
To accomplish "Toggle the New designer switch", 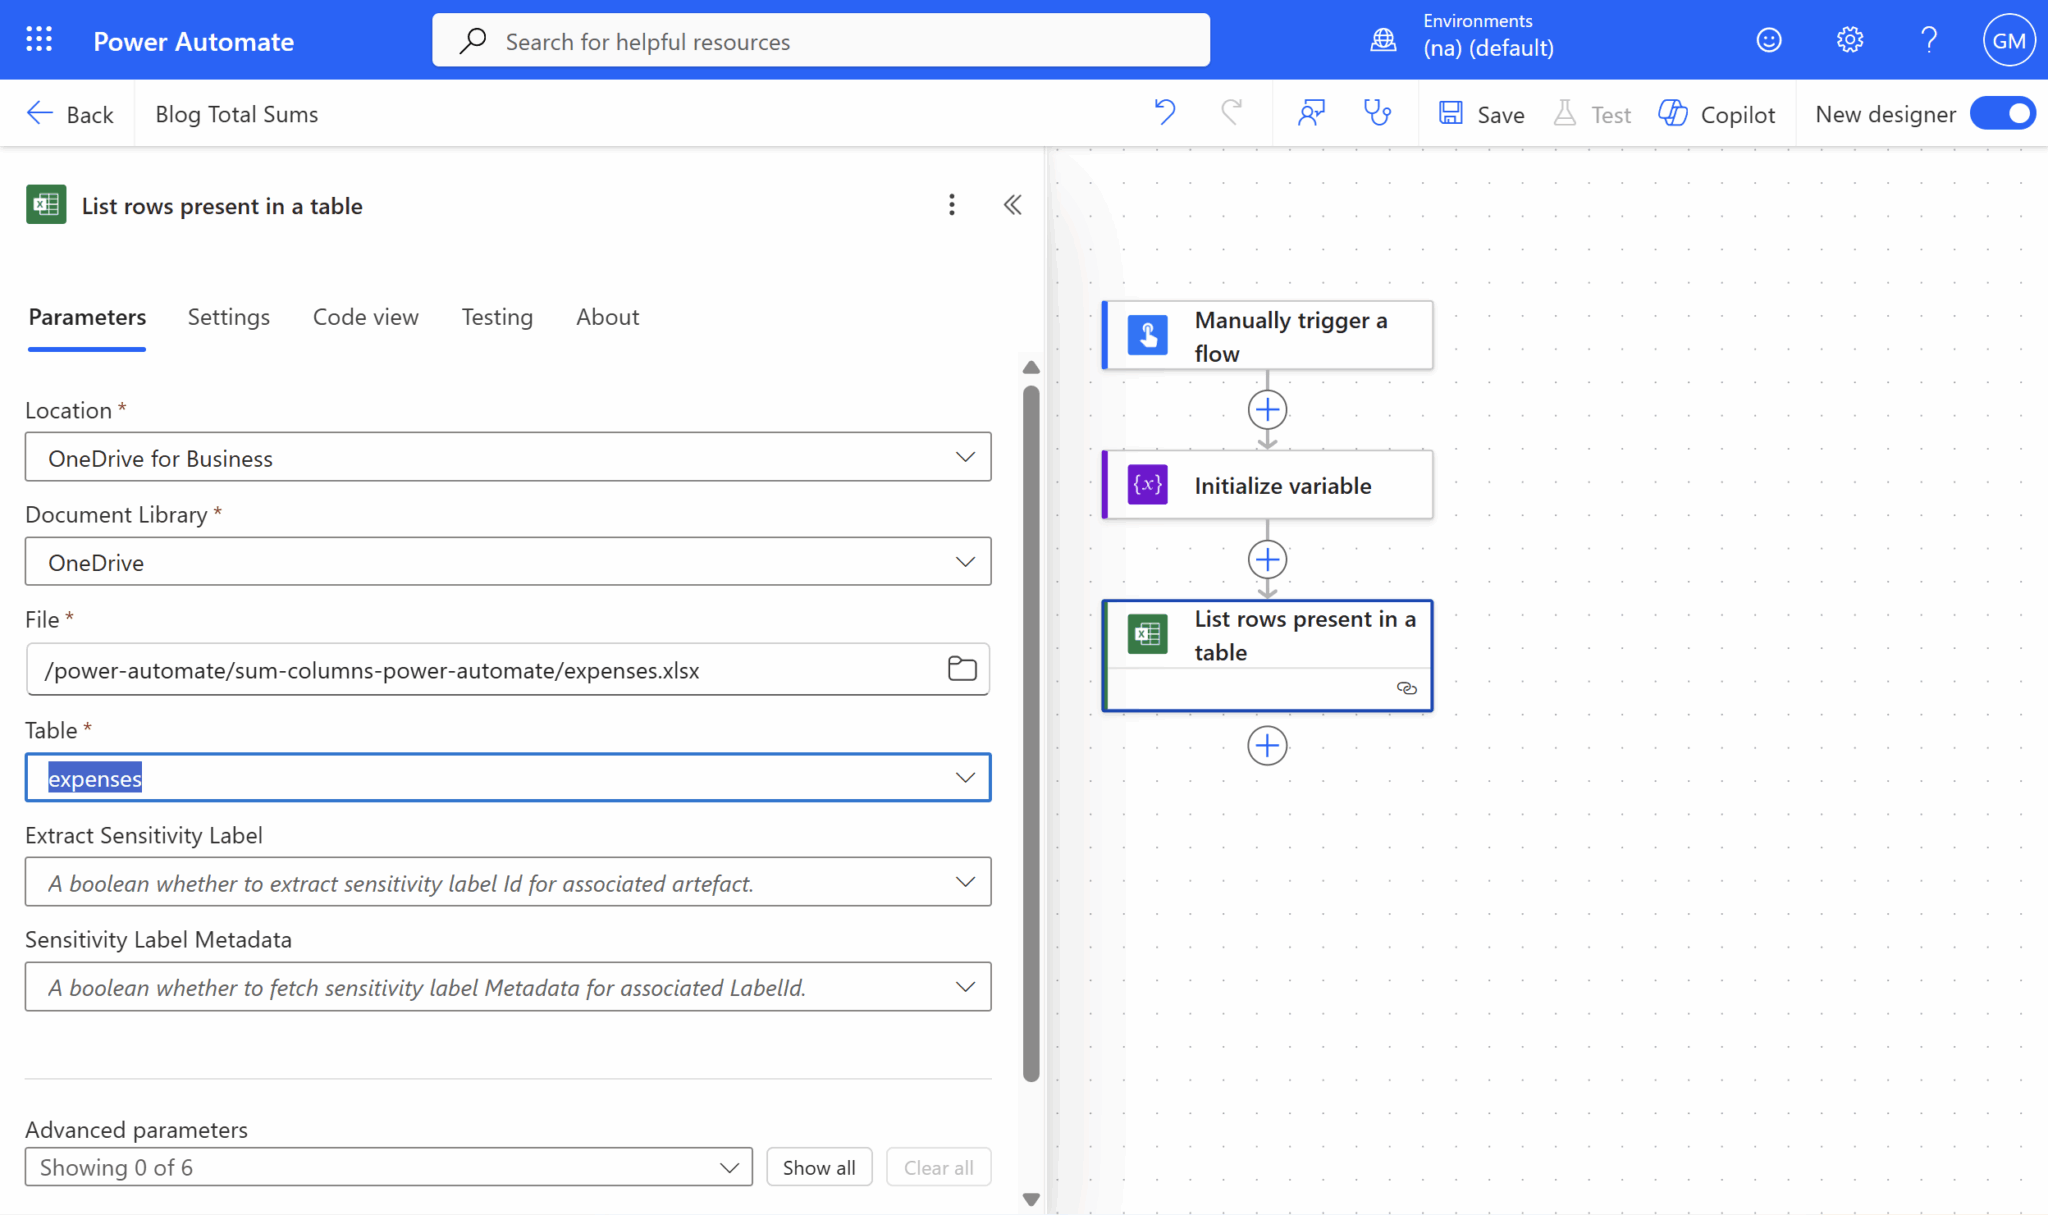I will point(2002,114).
